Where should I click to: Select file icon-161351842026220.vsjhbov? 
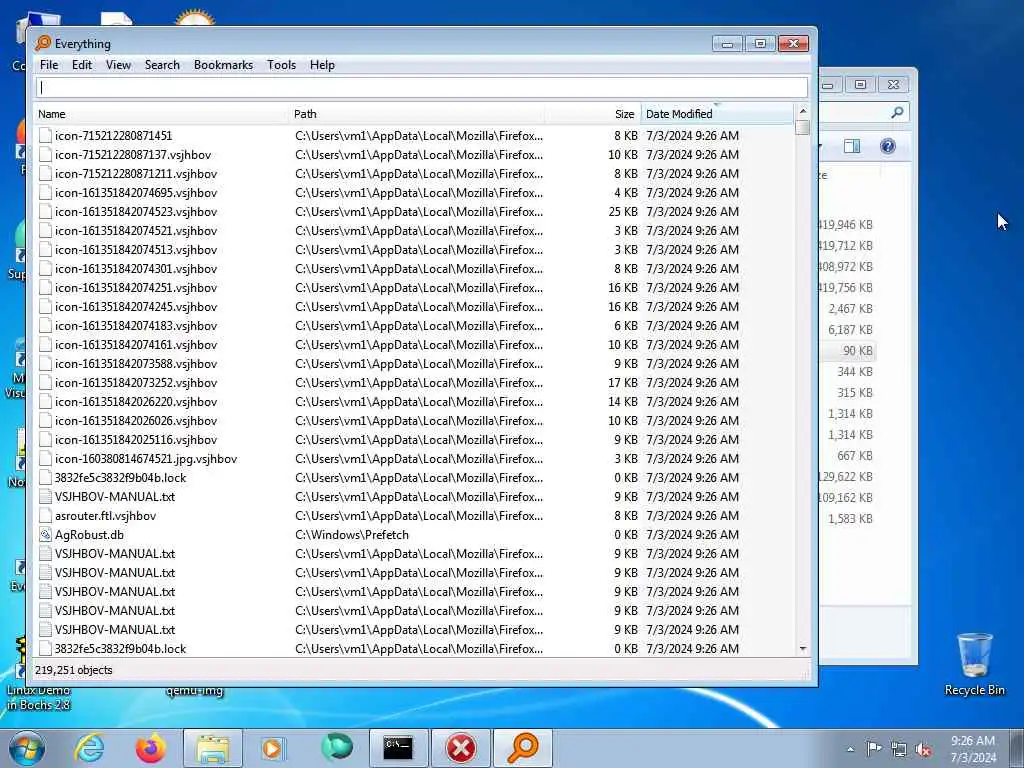click(136, 402)
